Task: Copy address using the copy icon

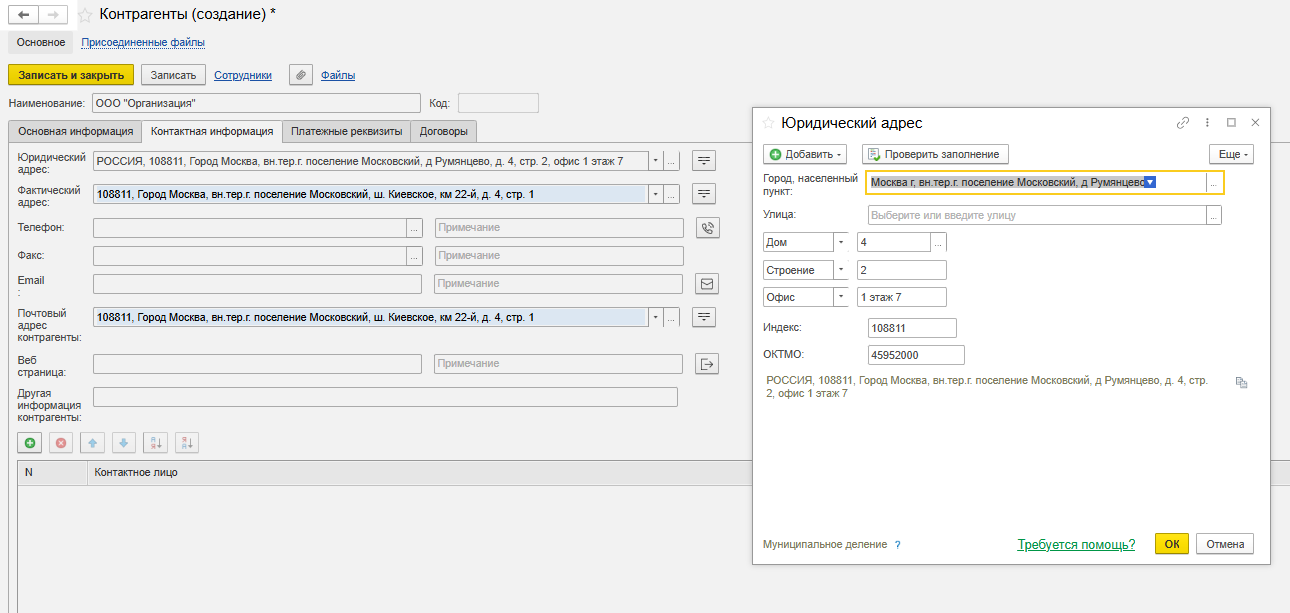Action: point(1241,382)
